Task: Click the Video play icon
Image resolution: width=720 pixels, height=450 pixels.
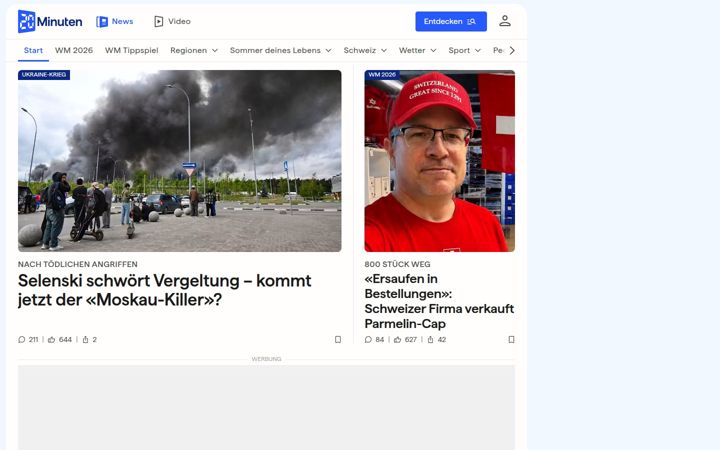Action: [158, 22]
